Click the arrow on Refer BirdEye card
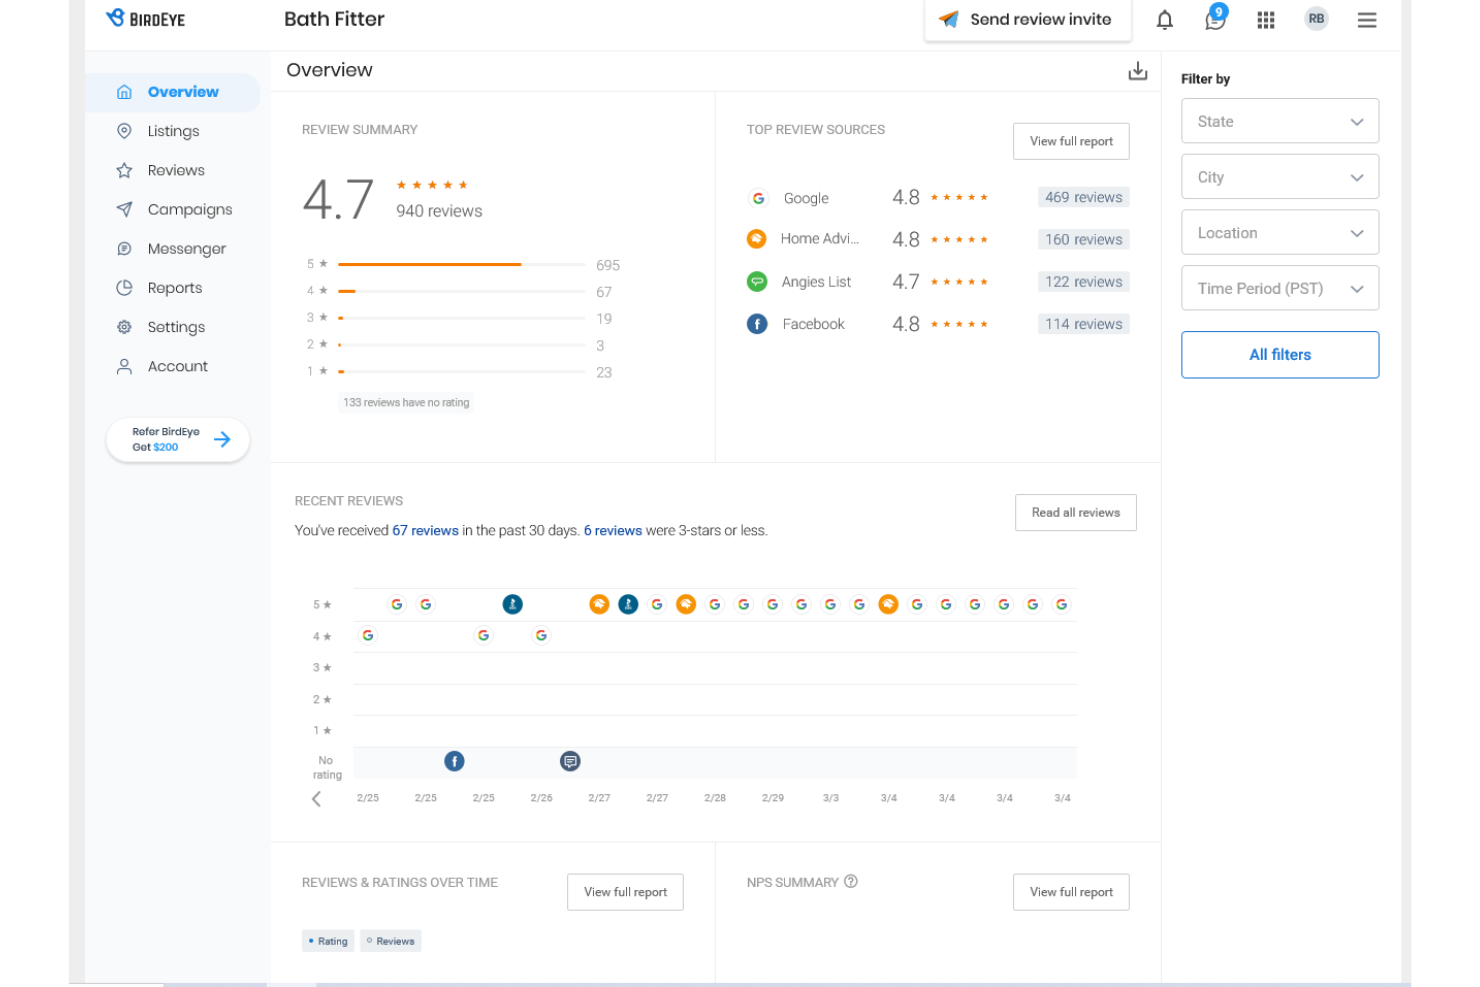Screen dimensions: 1480x987 click(222, 439)
